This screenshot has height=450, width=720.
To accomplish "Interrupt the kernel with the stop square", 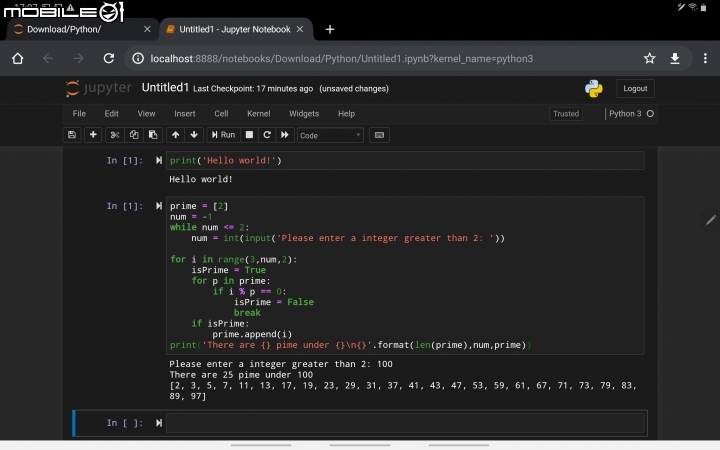I will pos(249,135).
